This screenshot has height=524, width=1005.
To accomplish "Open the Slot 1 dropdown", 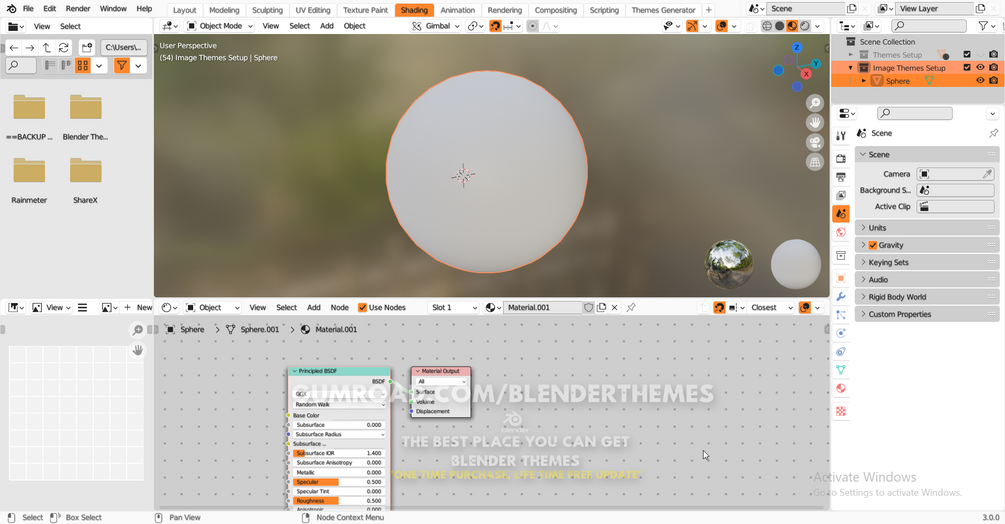I will point(454,307).
